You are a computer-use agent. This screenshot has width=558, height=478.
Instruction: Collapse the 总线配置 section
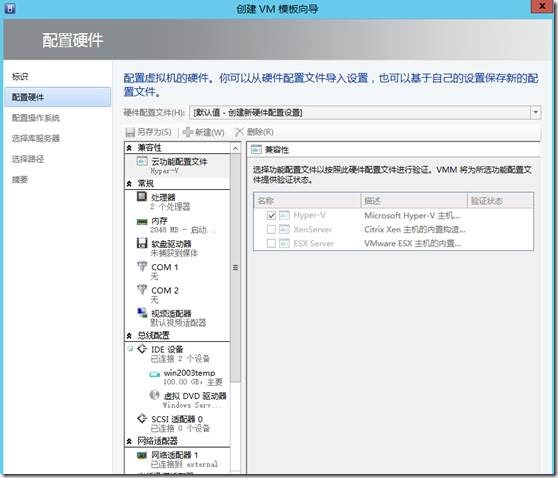click(129, 335)
